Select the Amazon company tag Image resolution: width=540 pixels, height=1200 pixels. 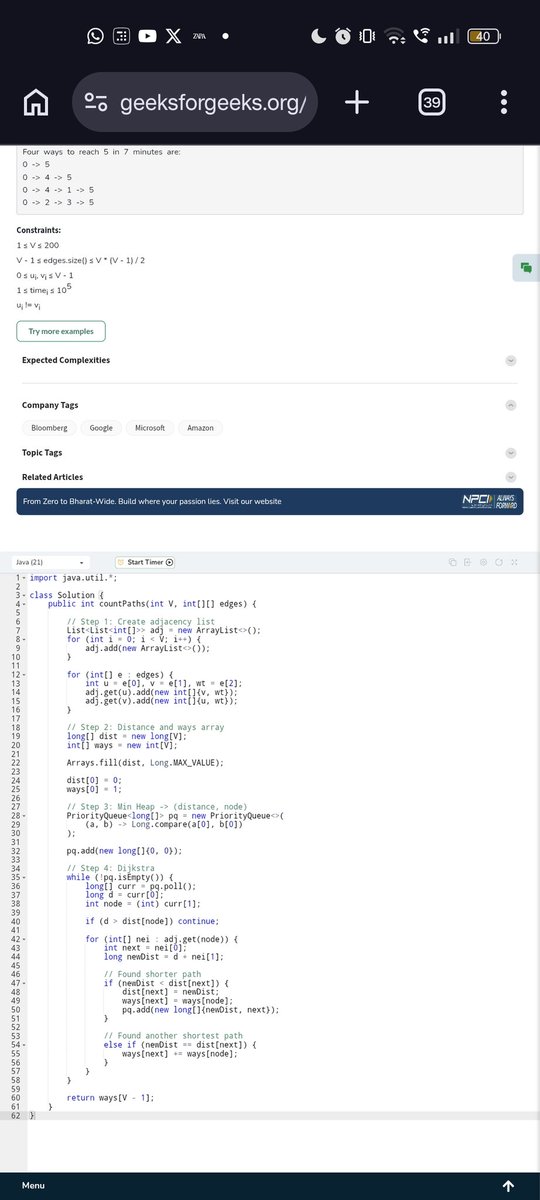tap(200, 428)
